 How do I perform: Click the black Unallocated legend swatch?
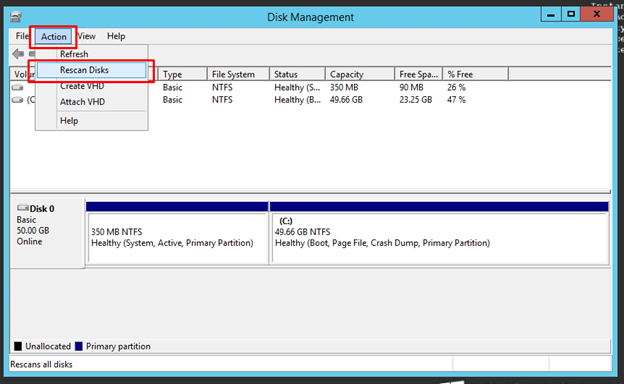(18, 346)
